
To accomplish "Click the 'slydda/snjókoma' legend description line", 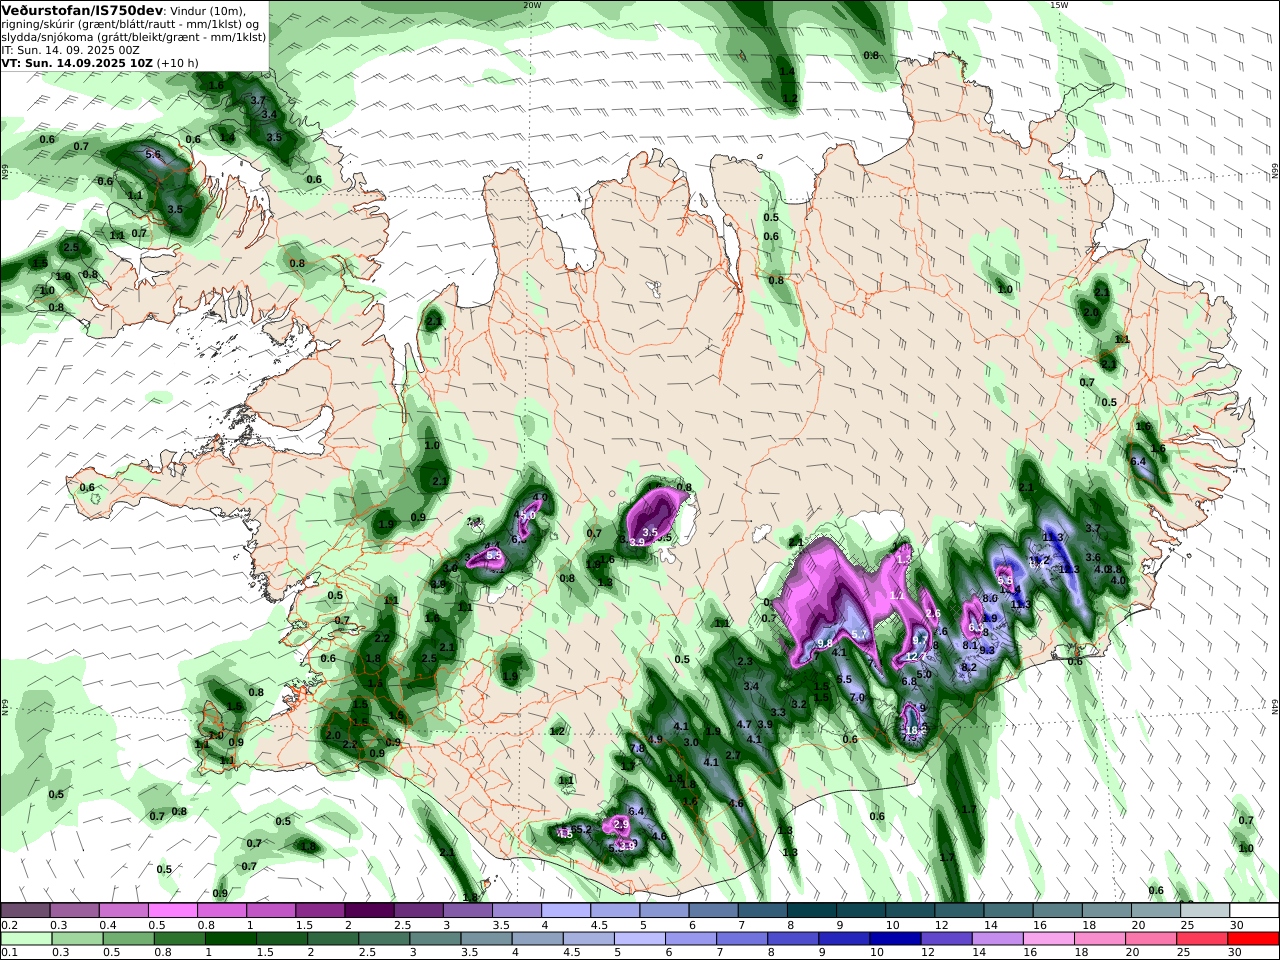I will click(134, 37).
